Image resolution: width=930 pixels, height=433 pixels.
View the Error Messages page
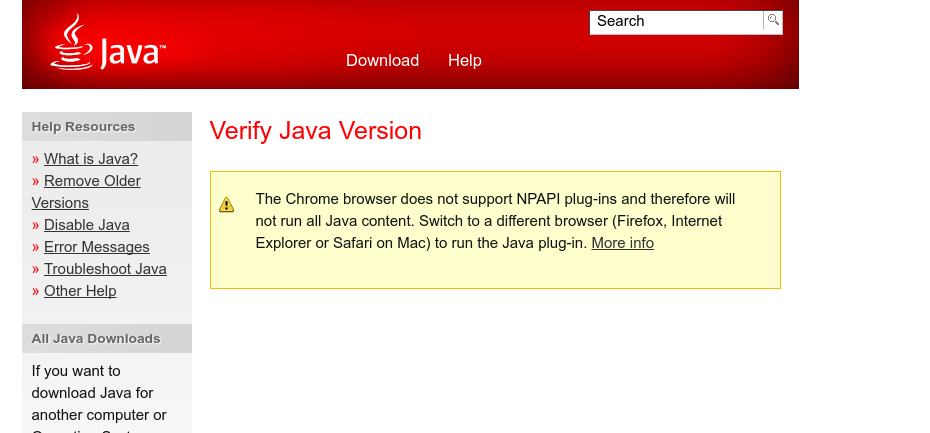point(97,247)
